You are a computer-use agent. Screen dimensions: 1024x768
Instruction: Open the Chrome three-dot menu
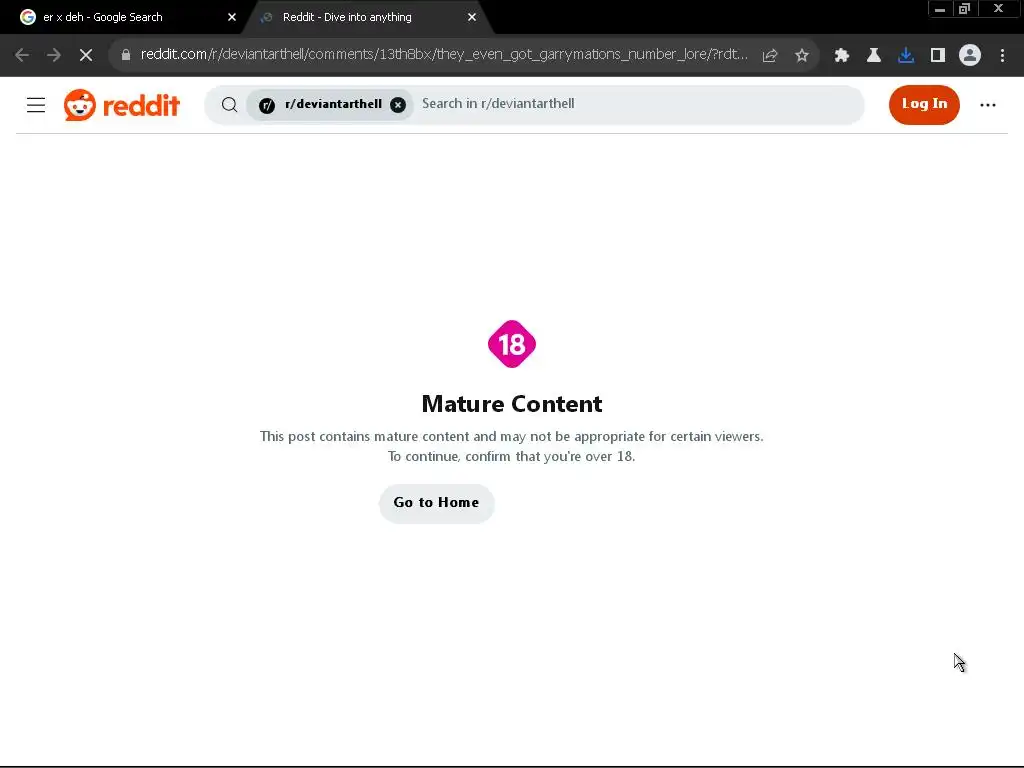click(x=1002, y=56)
